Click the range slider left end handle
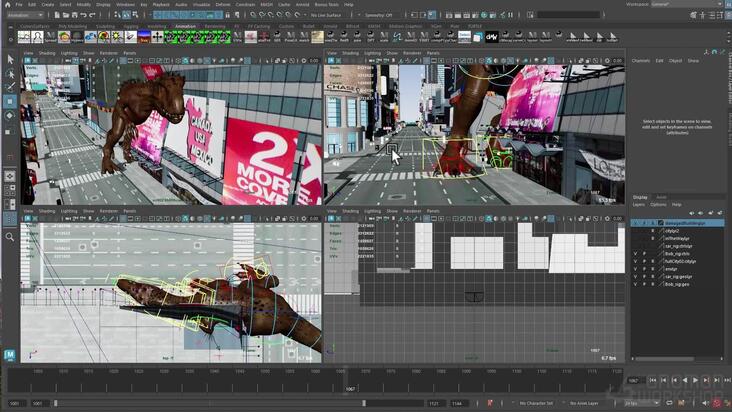732x412 pixels. tap(56, 403)
